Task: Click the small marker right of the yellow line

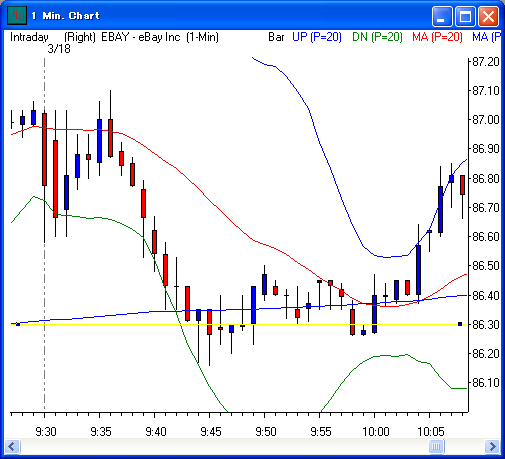Action: pyautogui.click(x=460, y=324)
